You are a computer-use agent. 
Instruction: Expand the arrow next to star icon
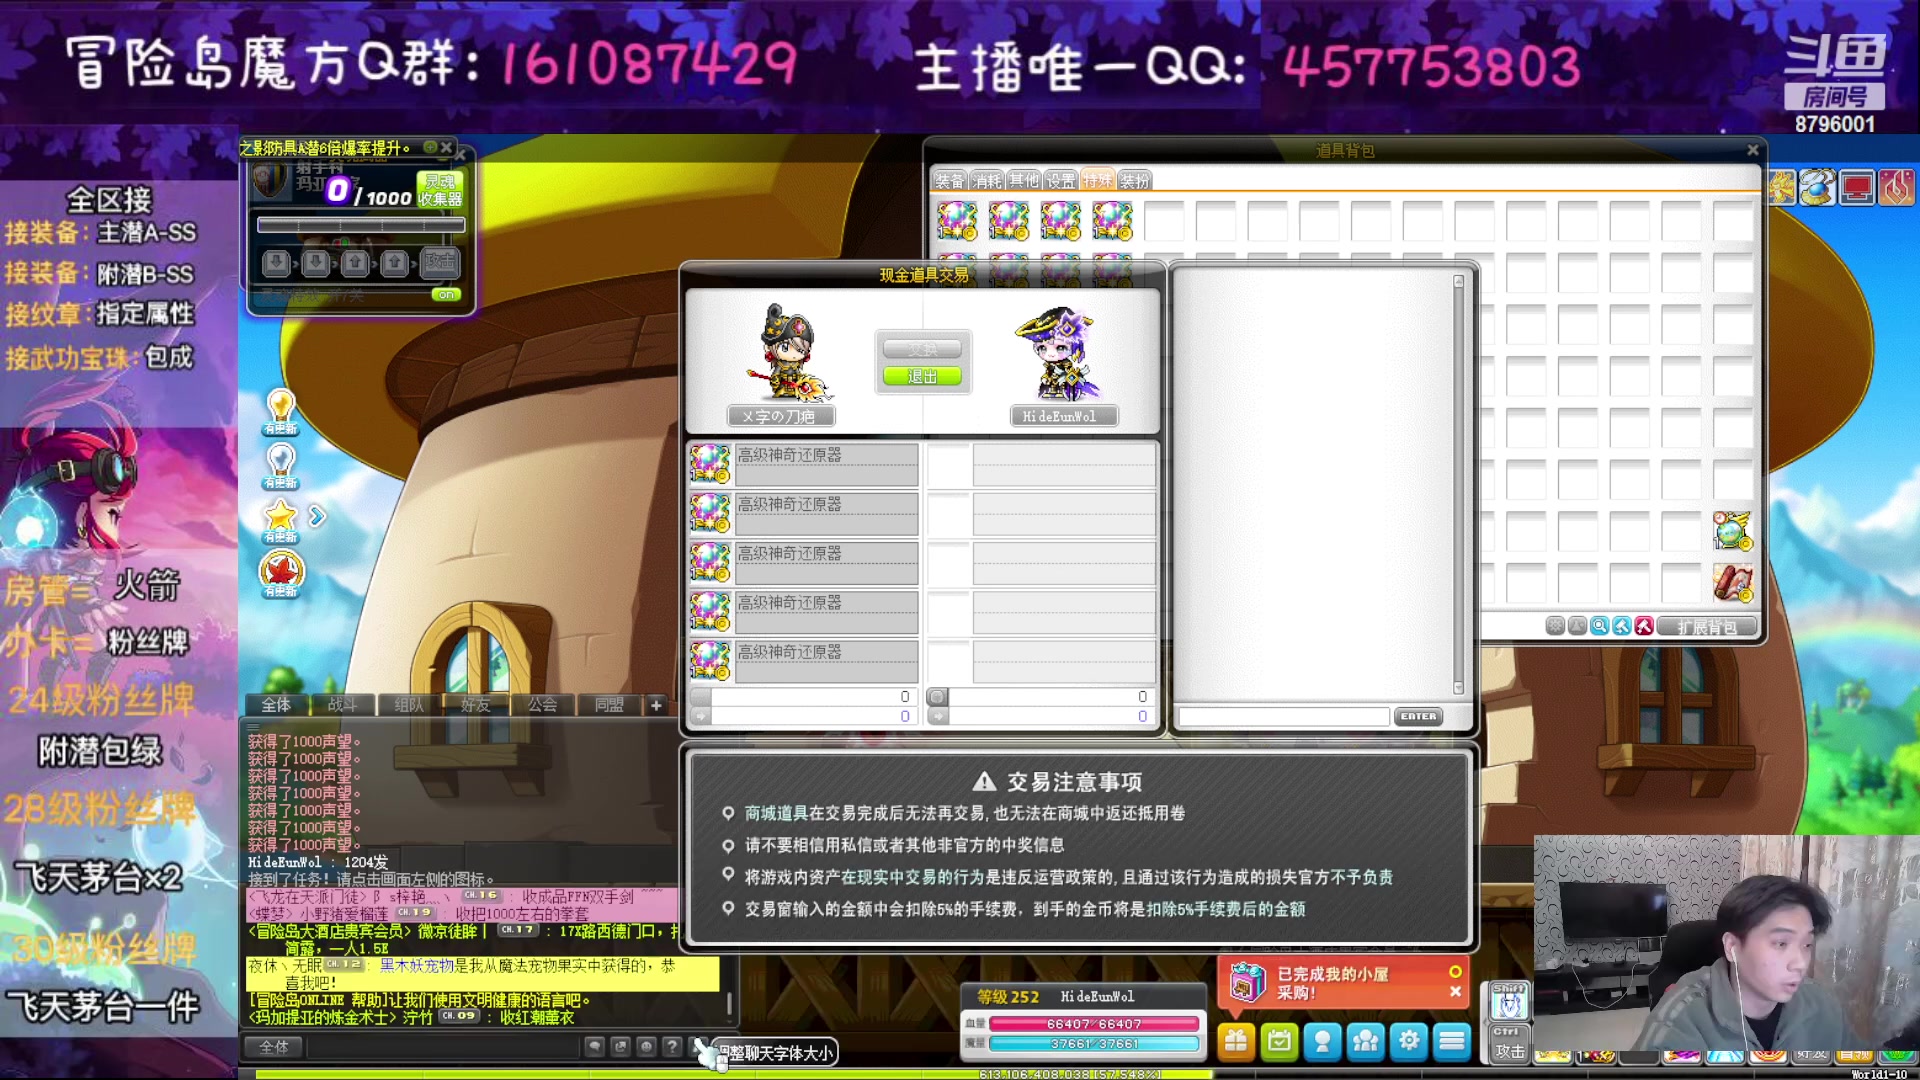click(x=317, y=516)
